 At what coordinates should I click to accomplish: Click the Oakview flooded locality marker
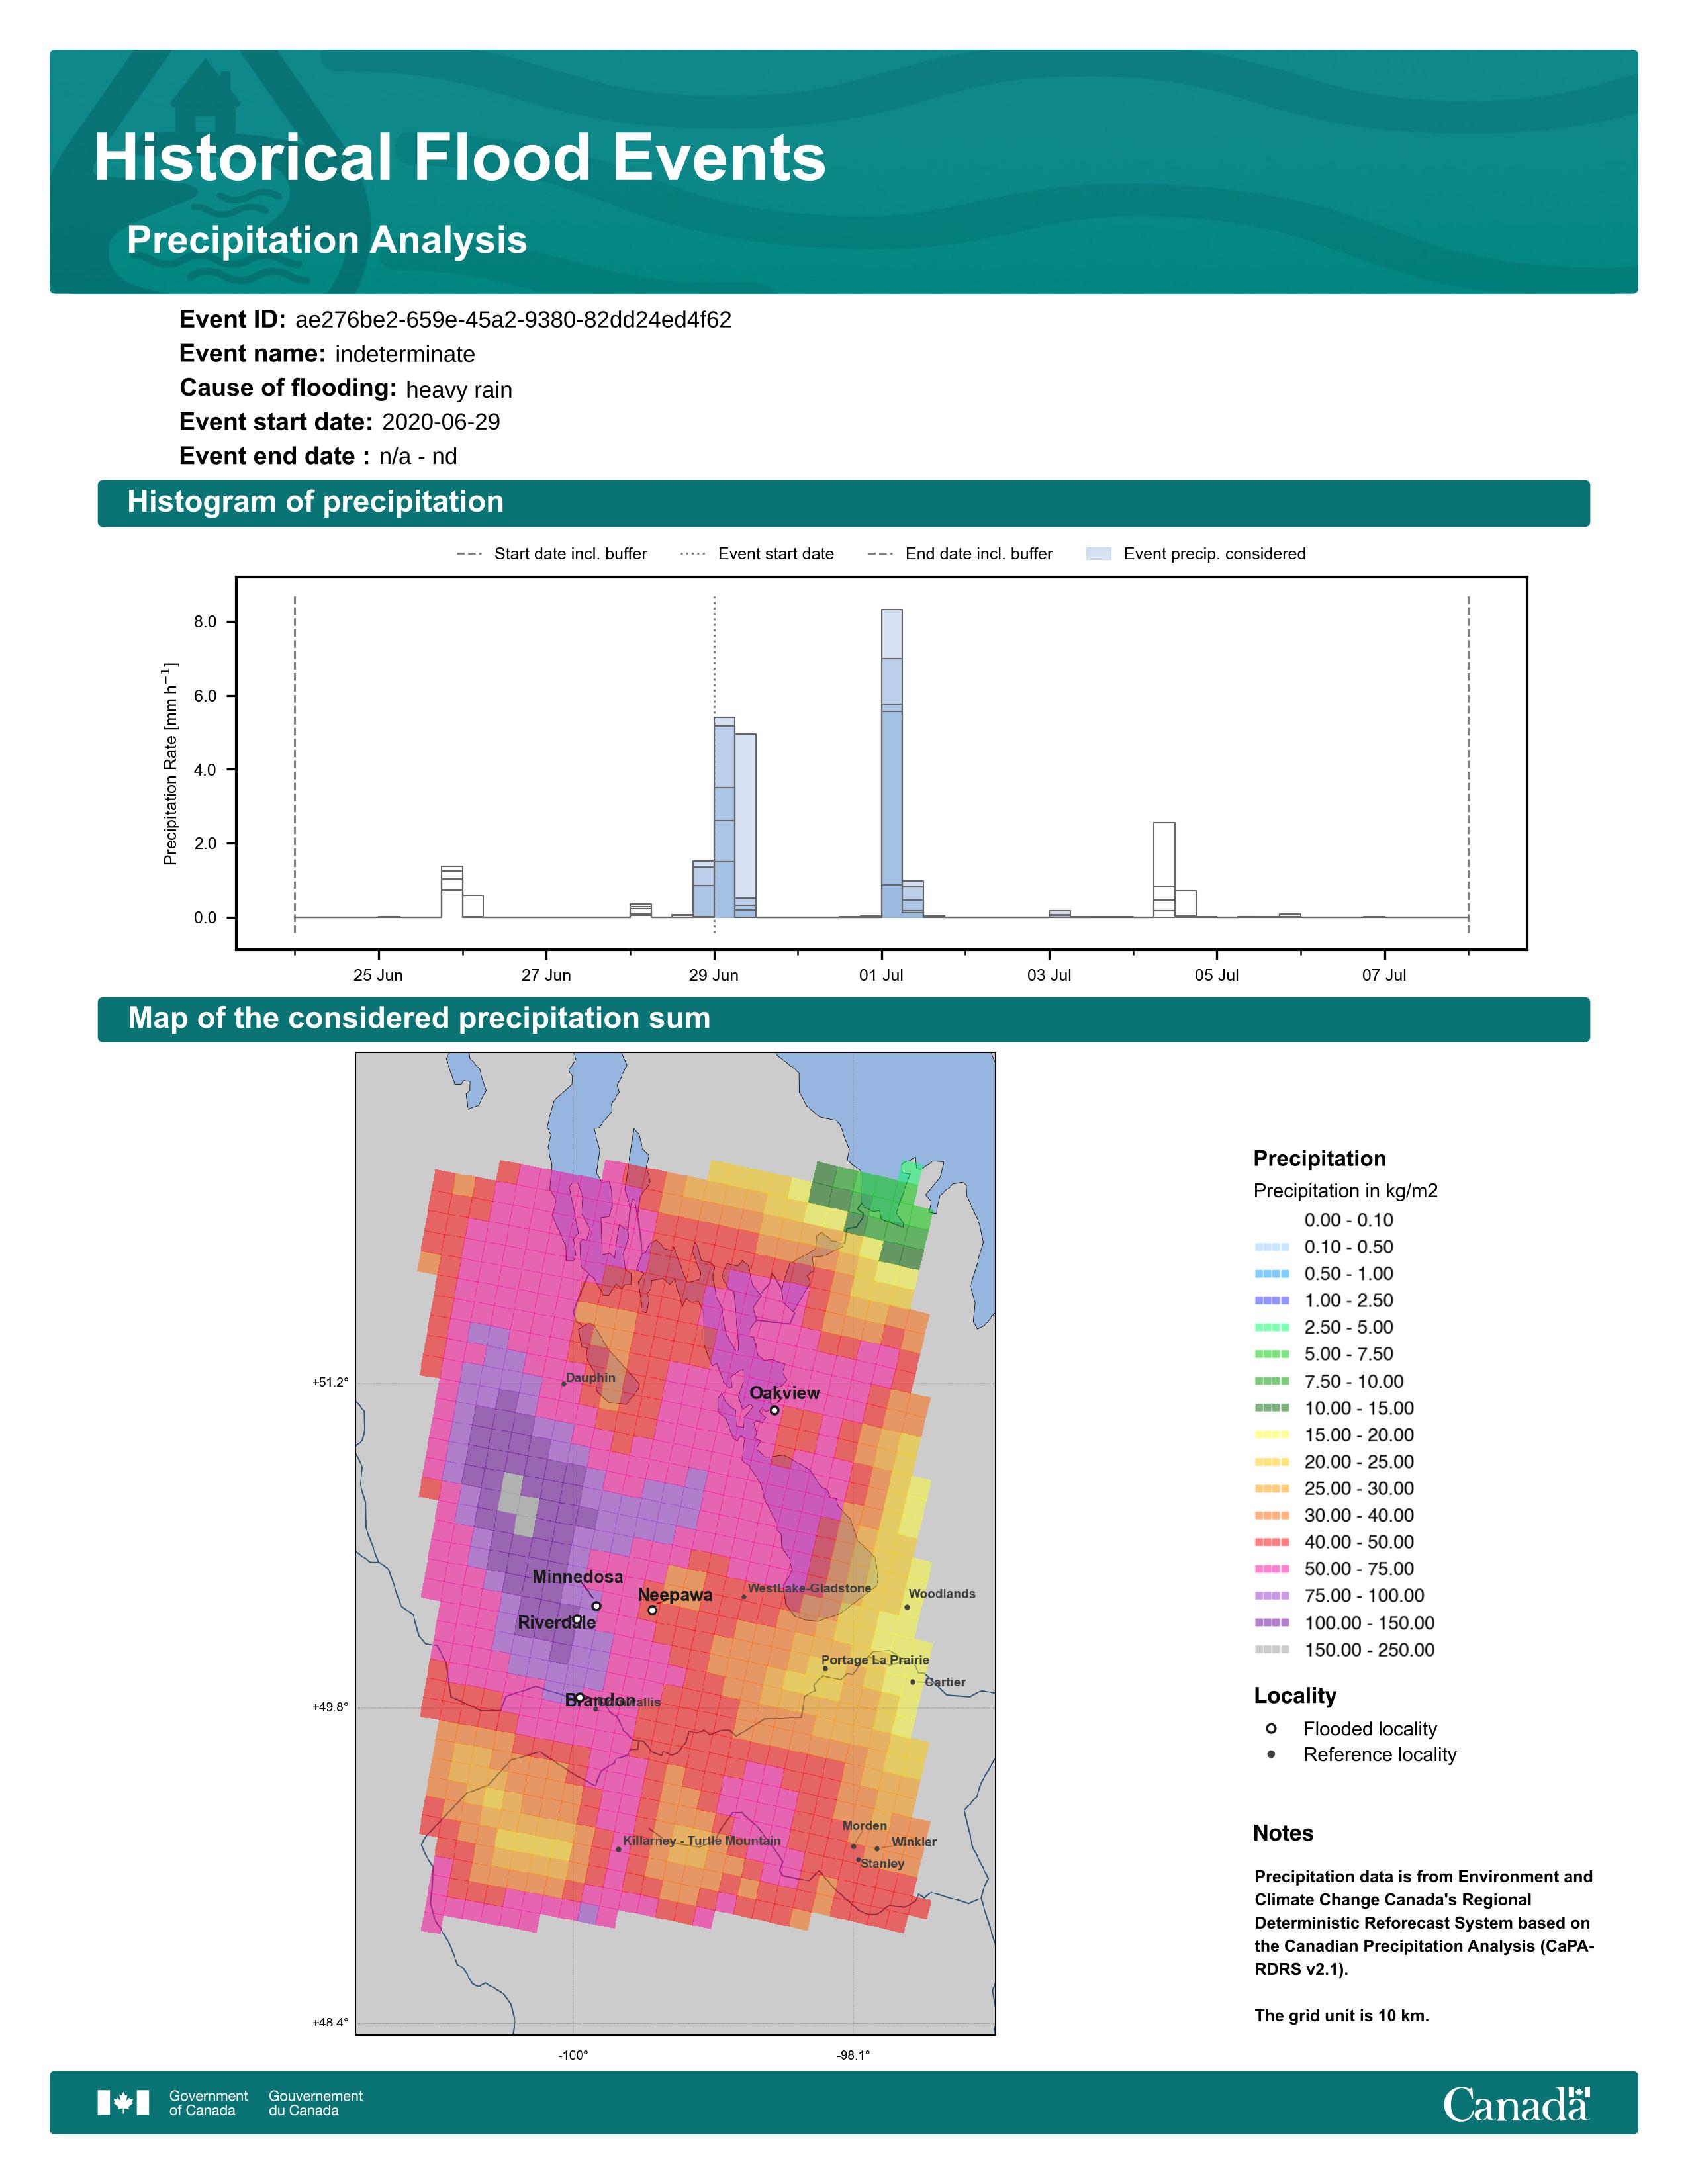[x=774, y=1410]
